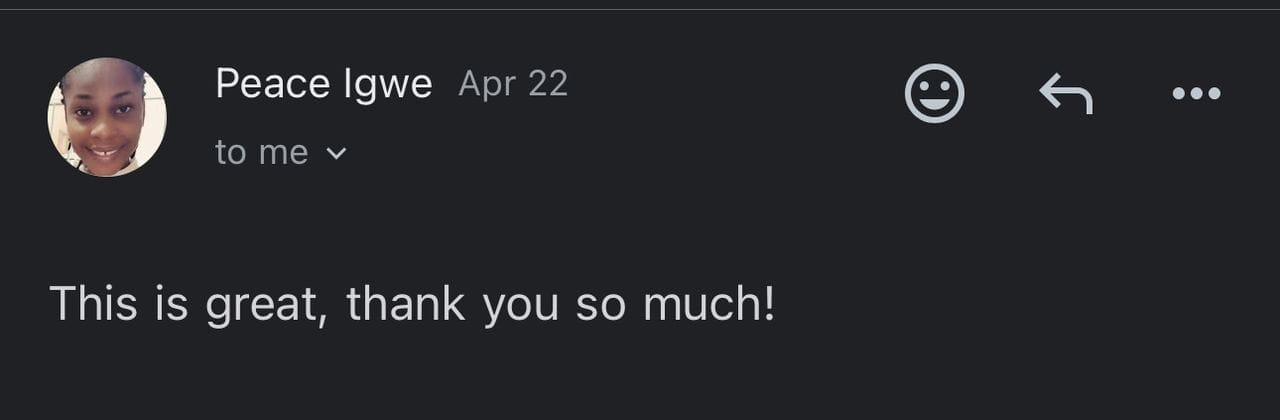This screenshot has width=1280, height=420.
Task: Tap the smiley face icon
Action: tap(934, 94)
